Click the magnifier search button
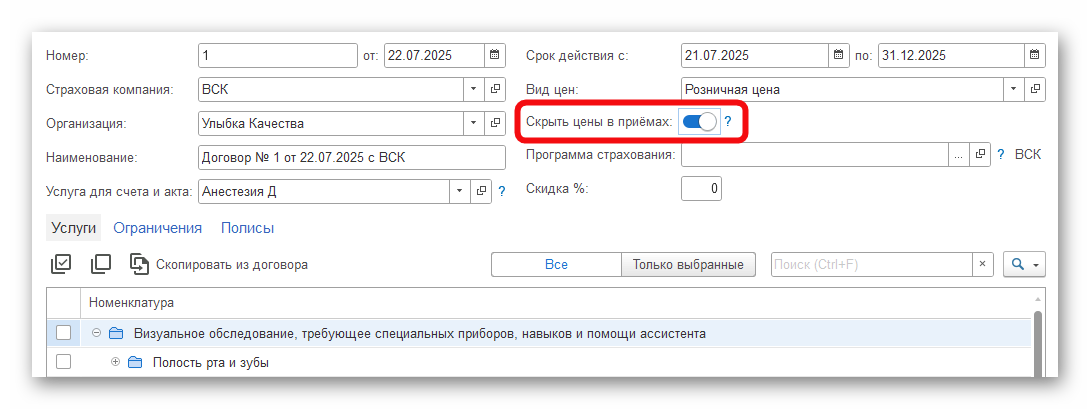 (1018, 264)
